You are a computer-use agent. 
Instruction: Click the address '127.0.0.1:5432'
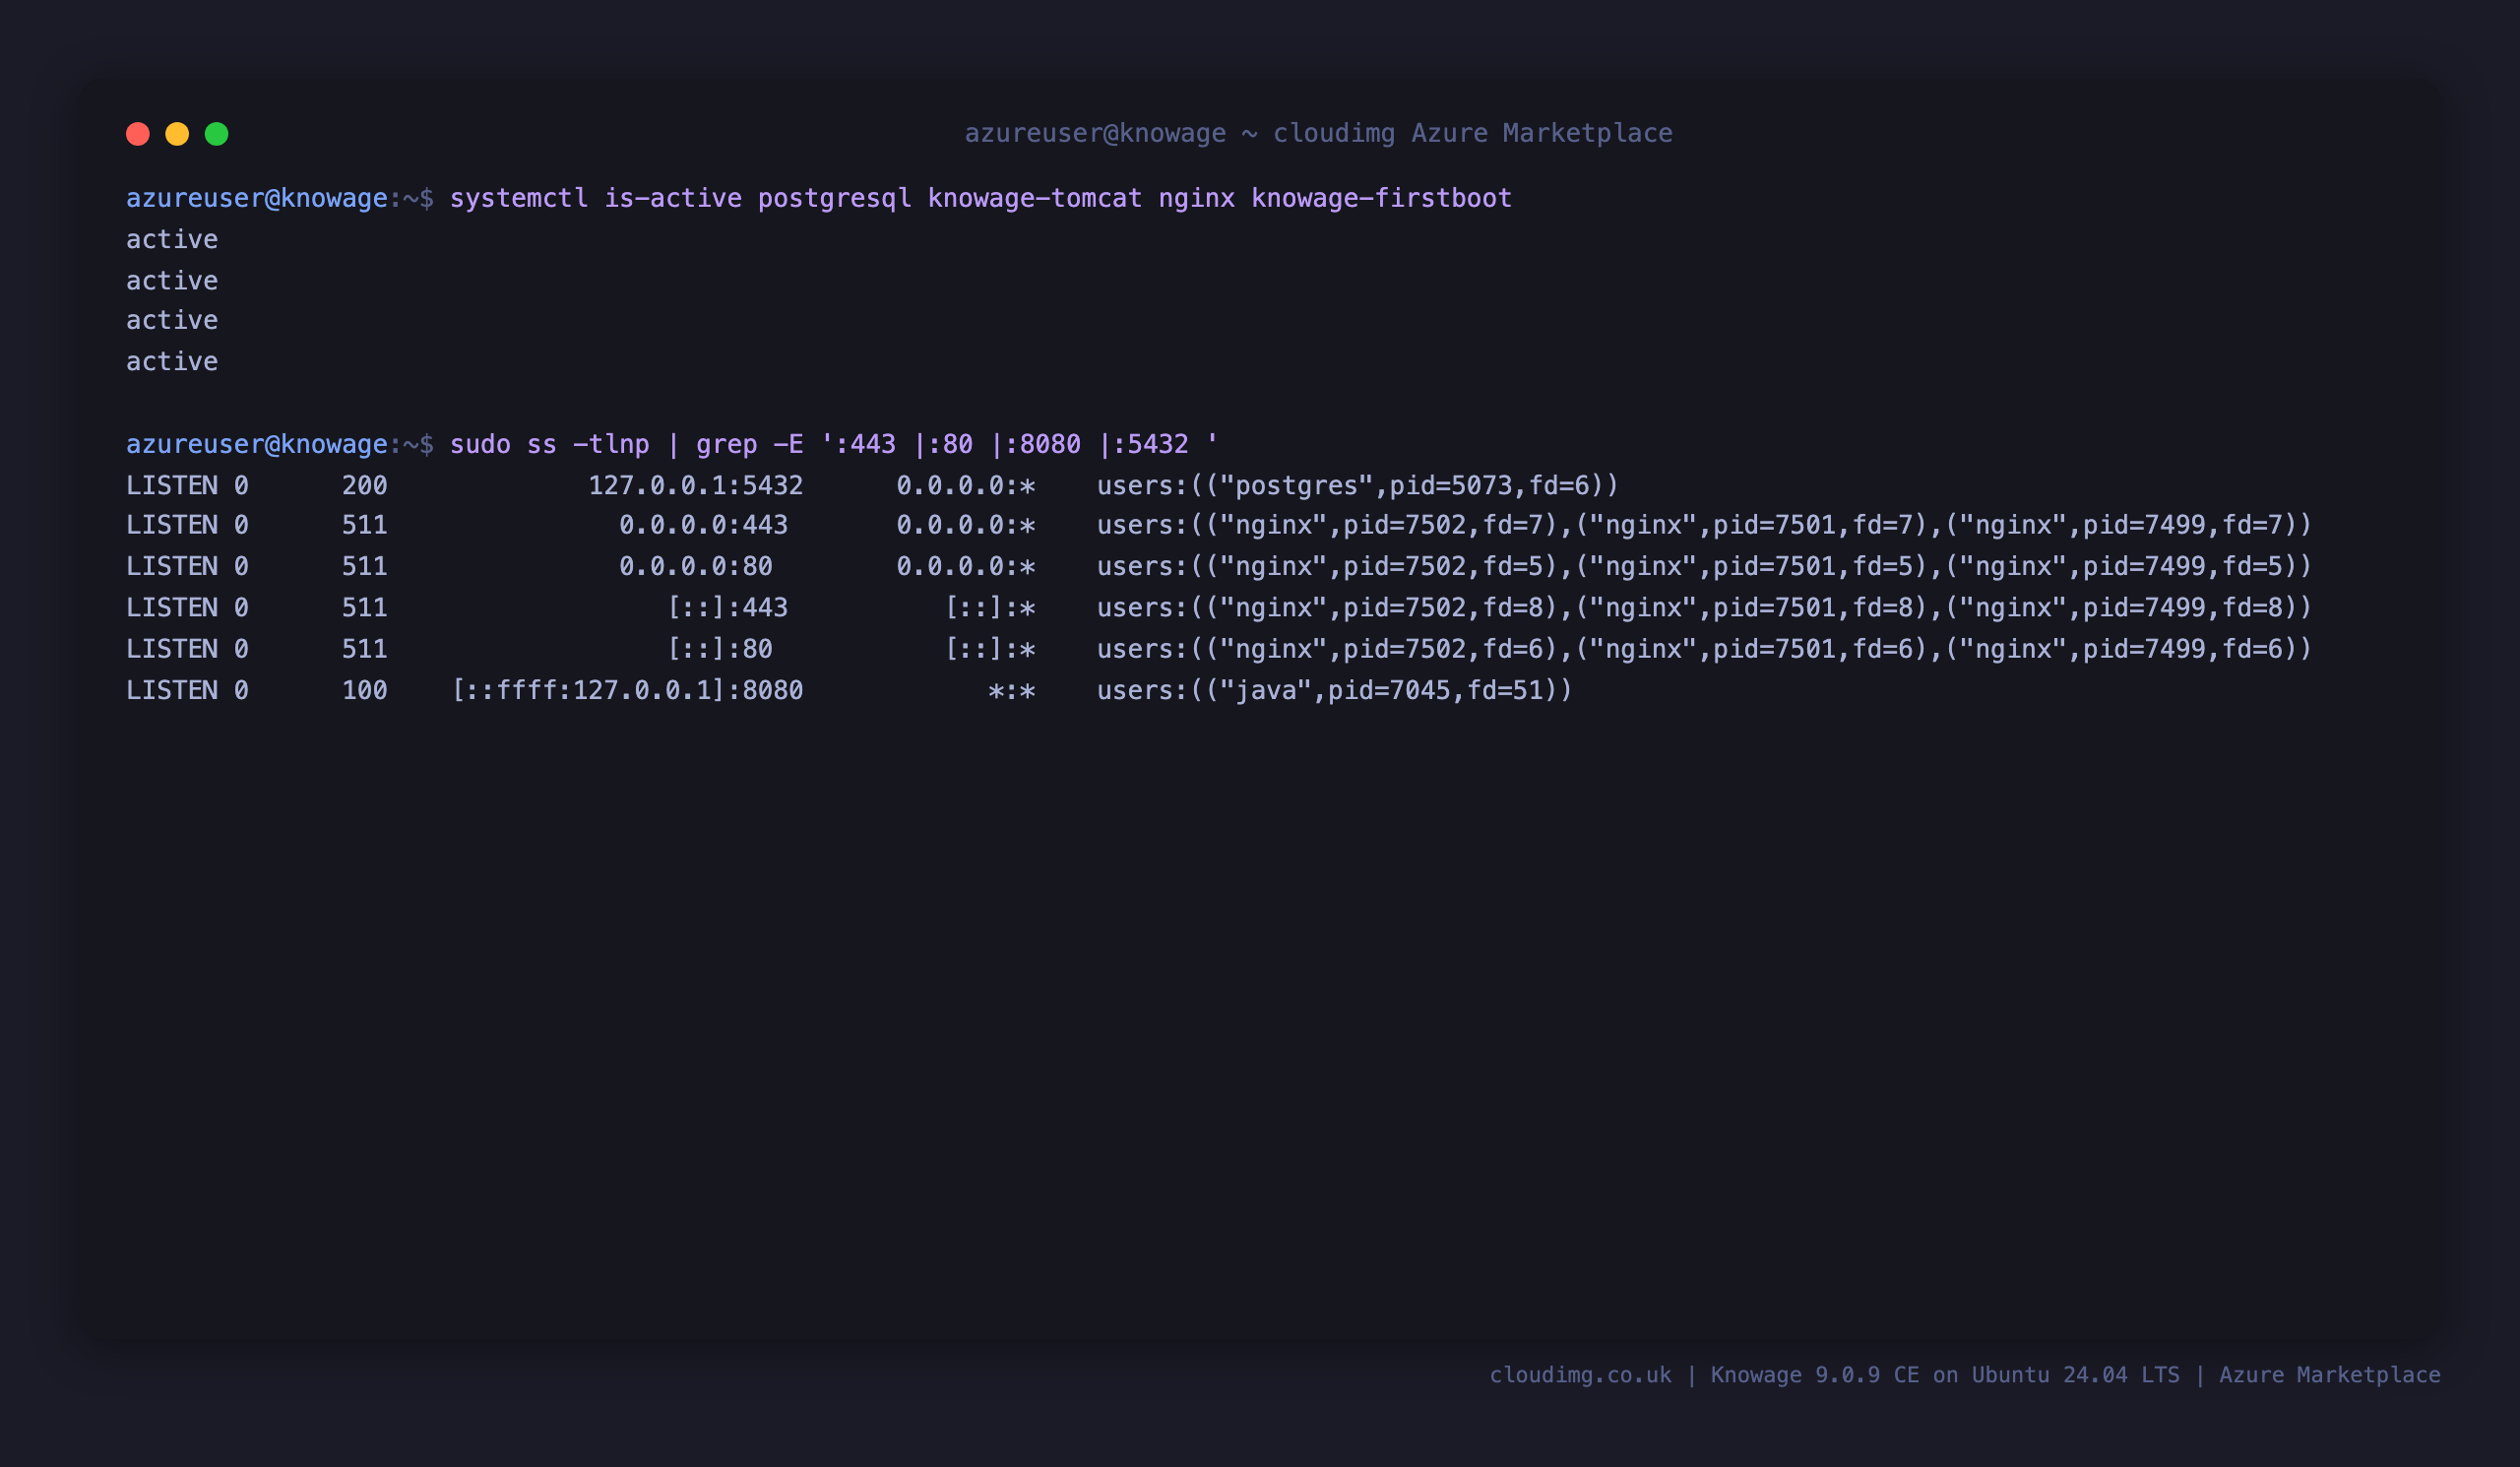coord(695,485)
